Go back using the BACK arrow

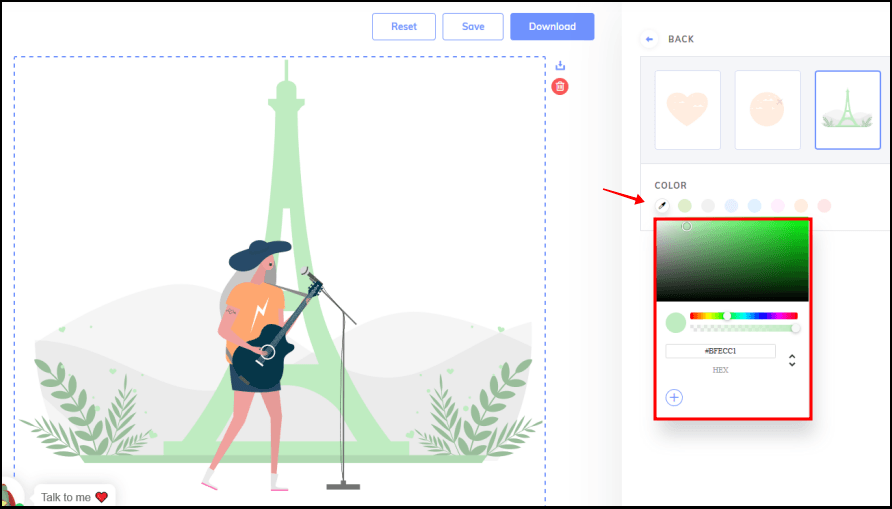(649, 39)
